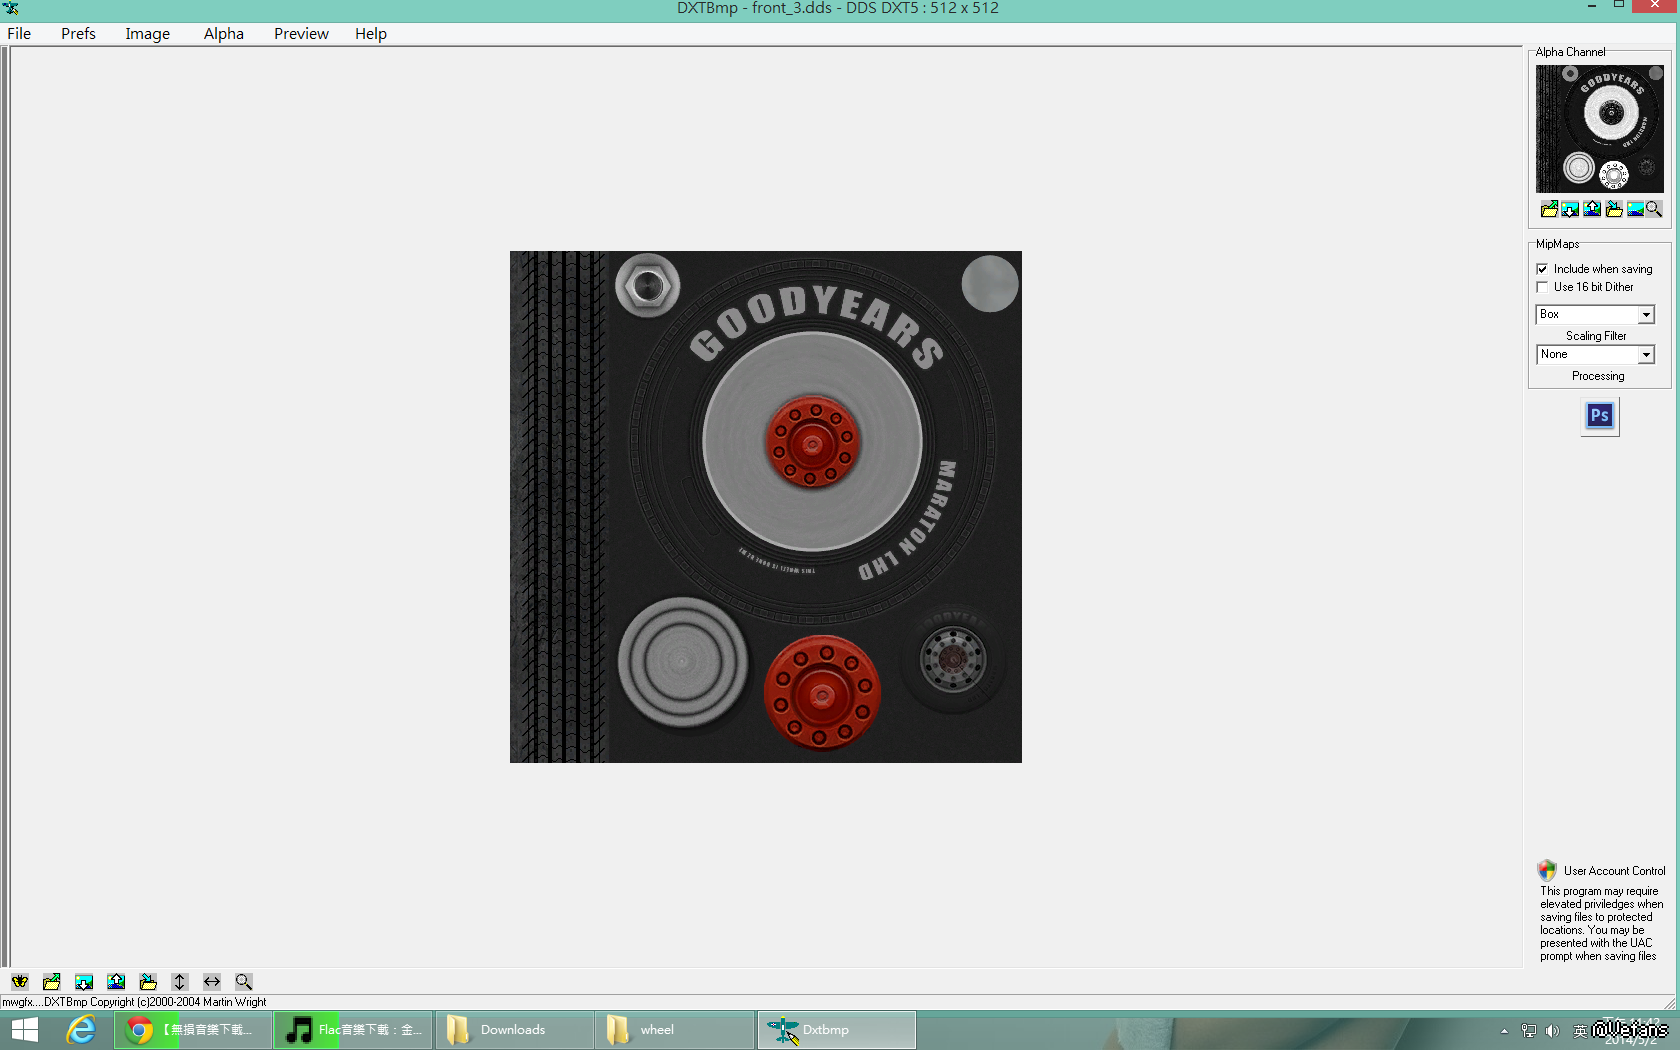Open the network tray icon
Screen dimensions: 1680x1050
click(1529, 1031)
